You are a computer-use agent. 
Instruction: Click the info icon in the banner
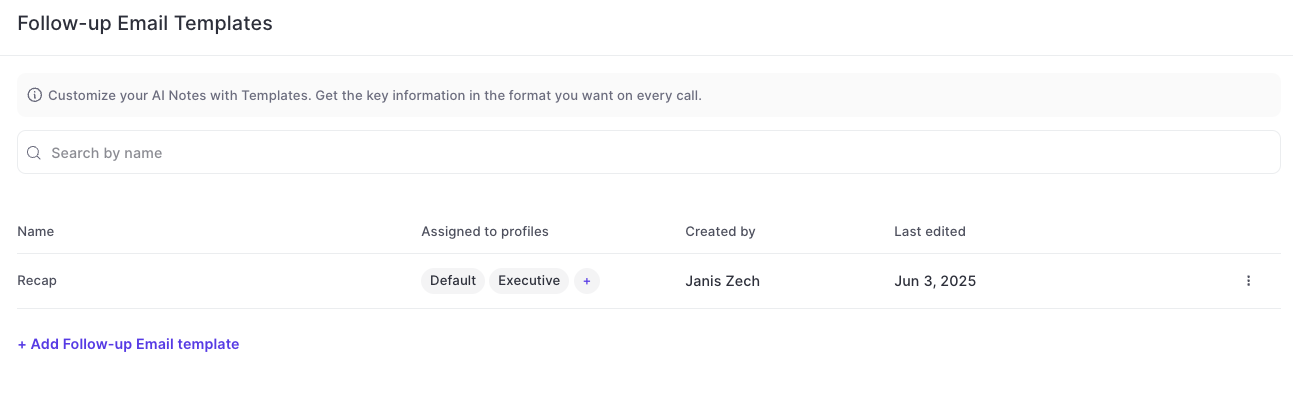pos(35,96)
